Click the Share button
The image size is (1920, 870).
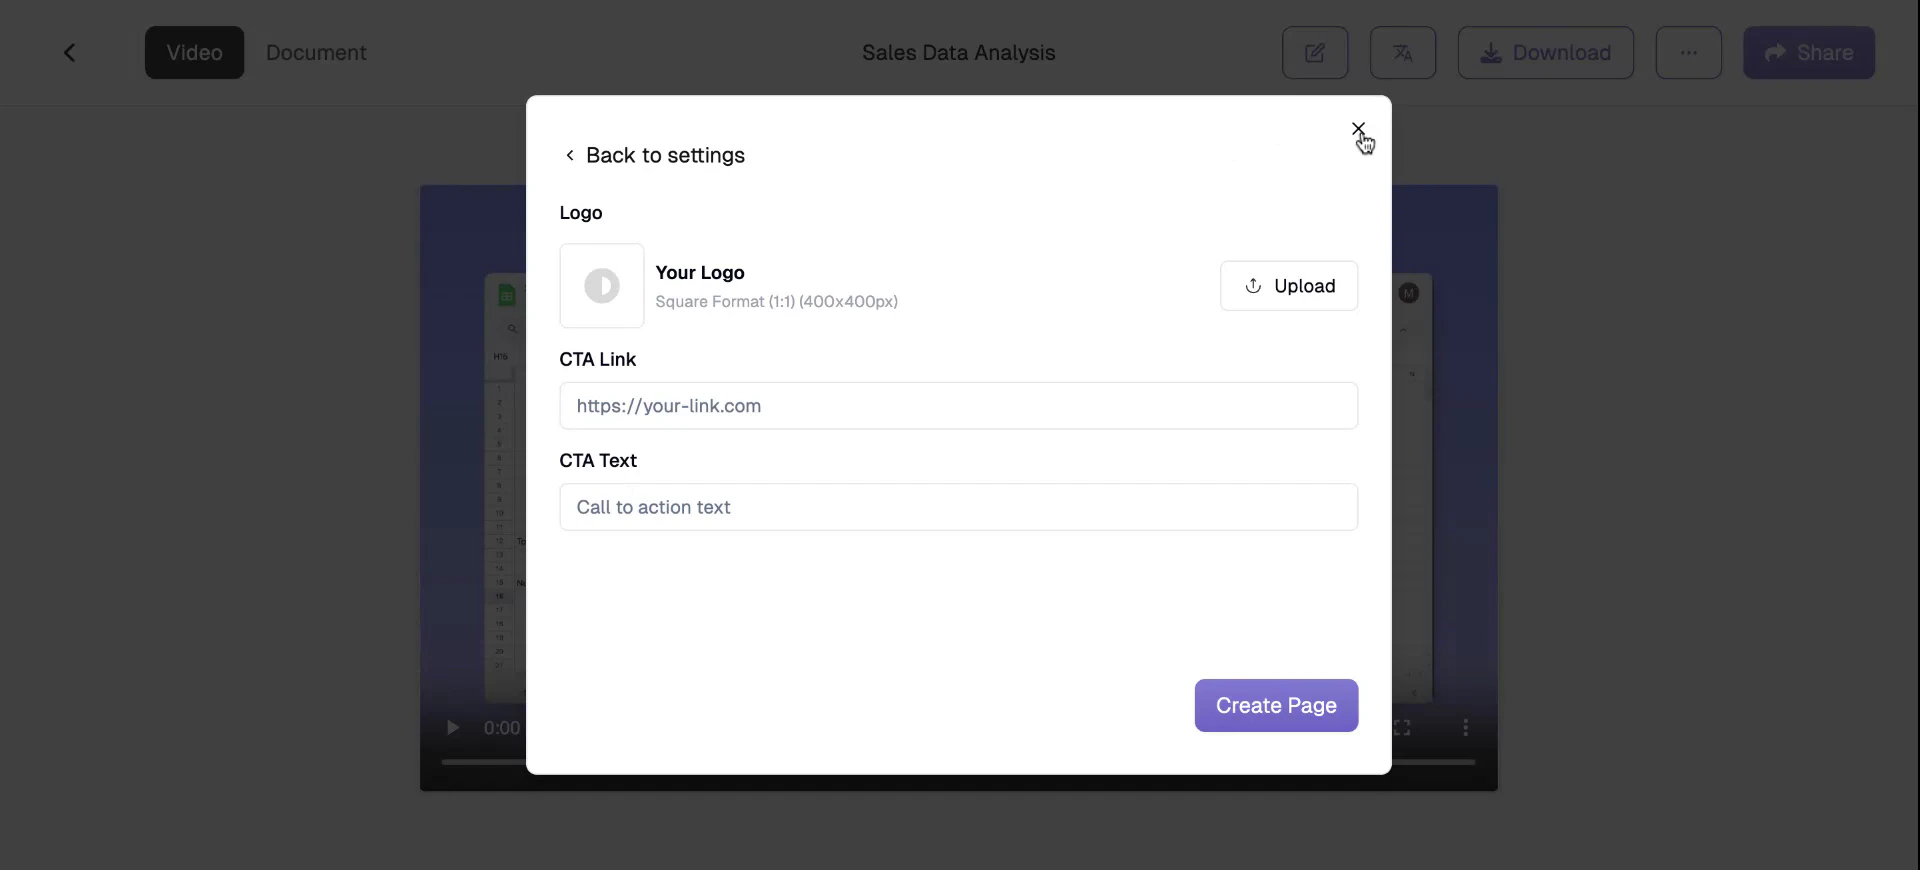coord(1809,52)
